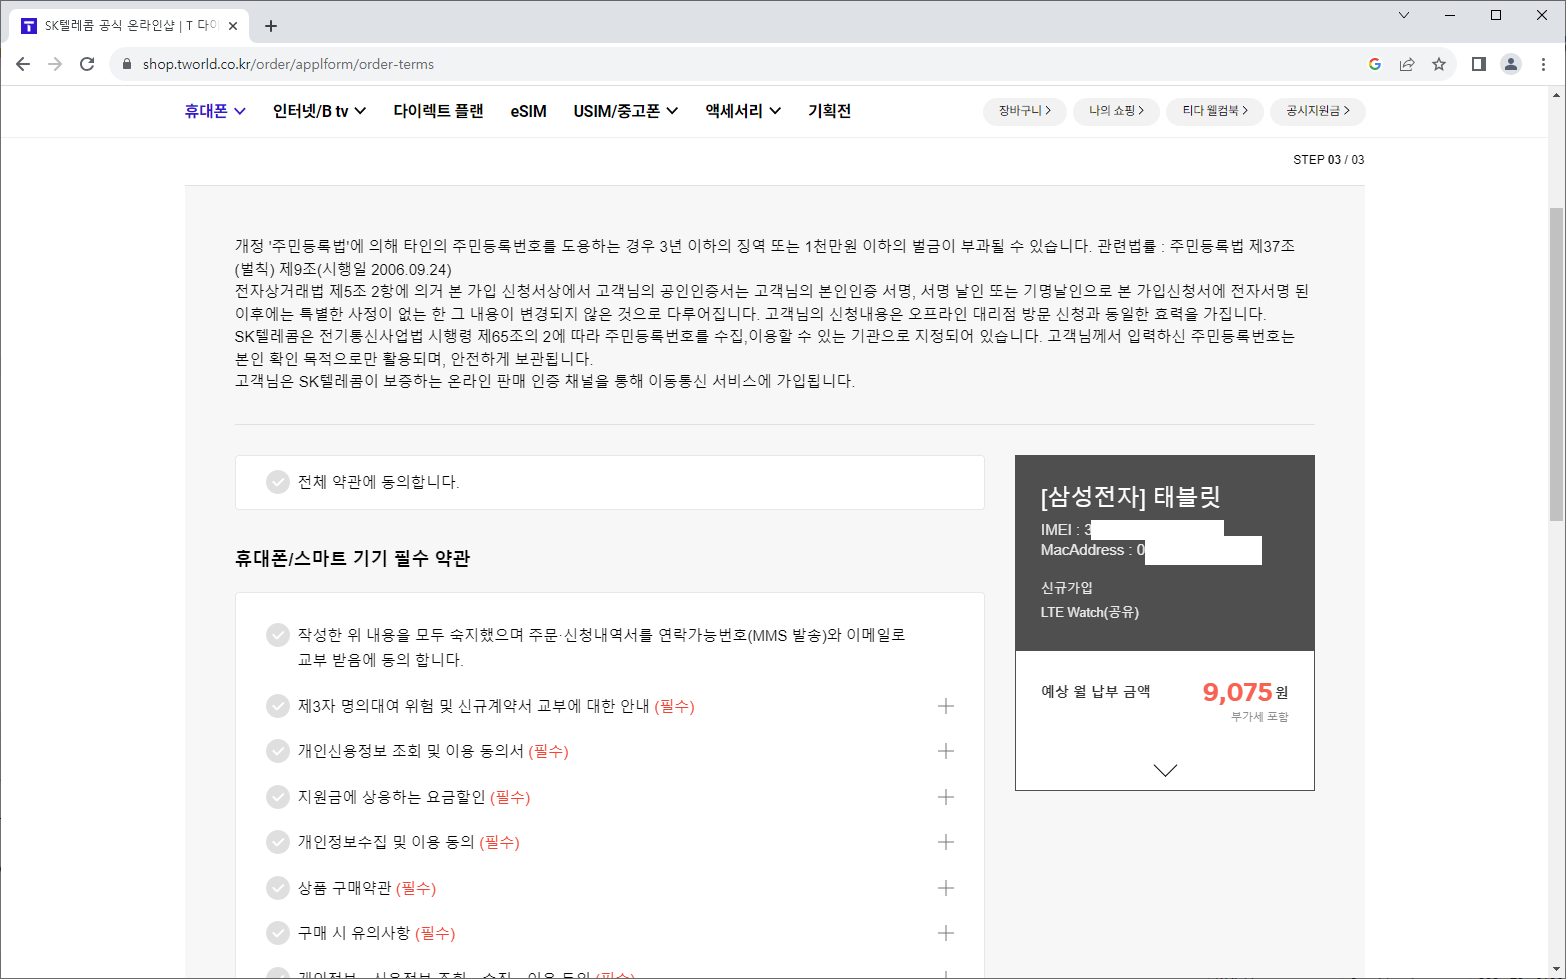Open 나의 쇼핑

1117,111
